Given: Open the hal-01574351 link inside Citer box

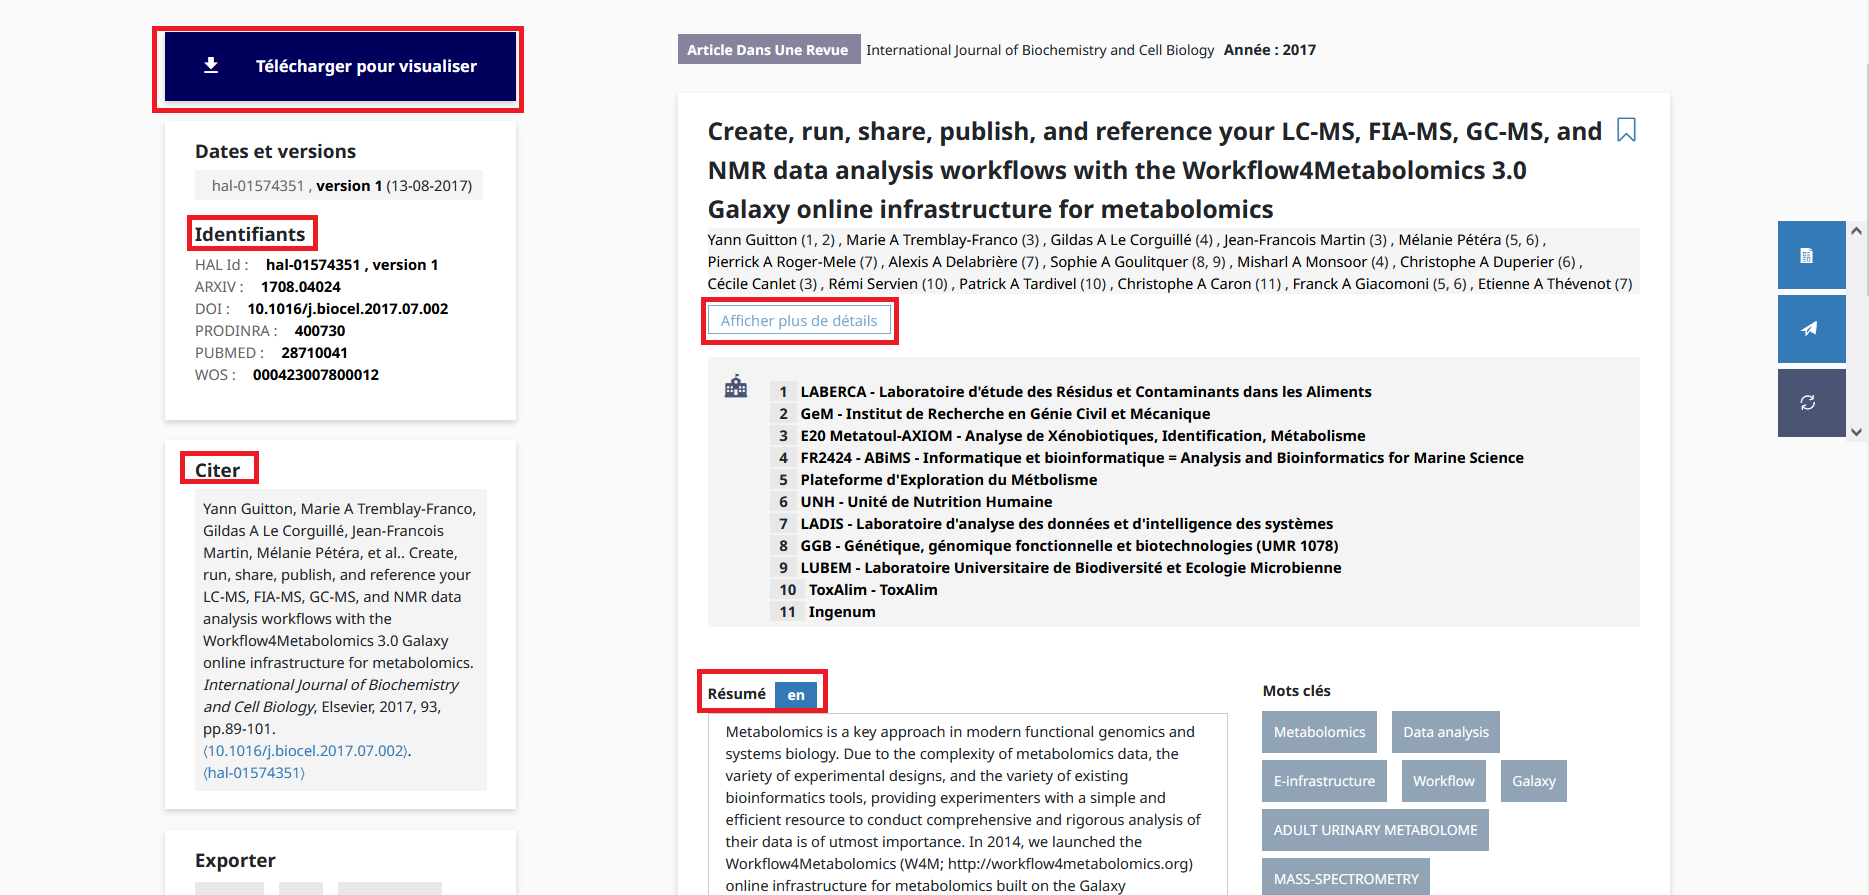Looking at the screenshot, I should [254, 773].
